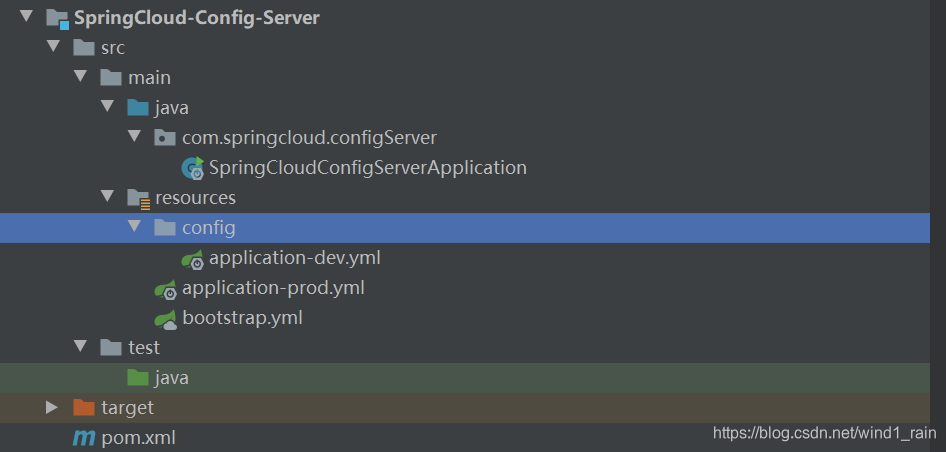
Task: Collapse the src folder arrow
Action: point(53,46)
